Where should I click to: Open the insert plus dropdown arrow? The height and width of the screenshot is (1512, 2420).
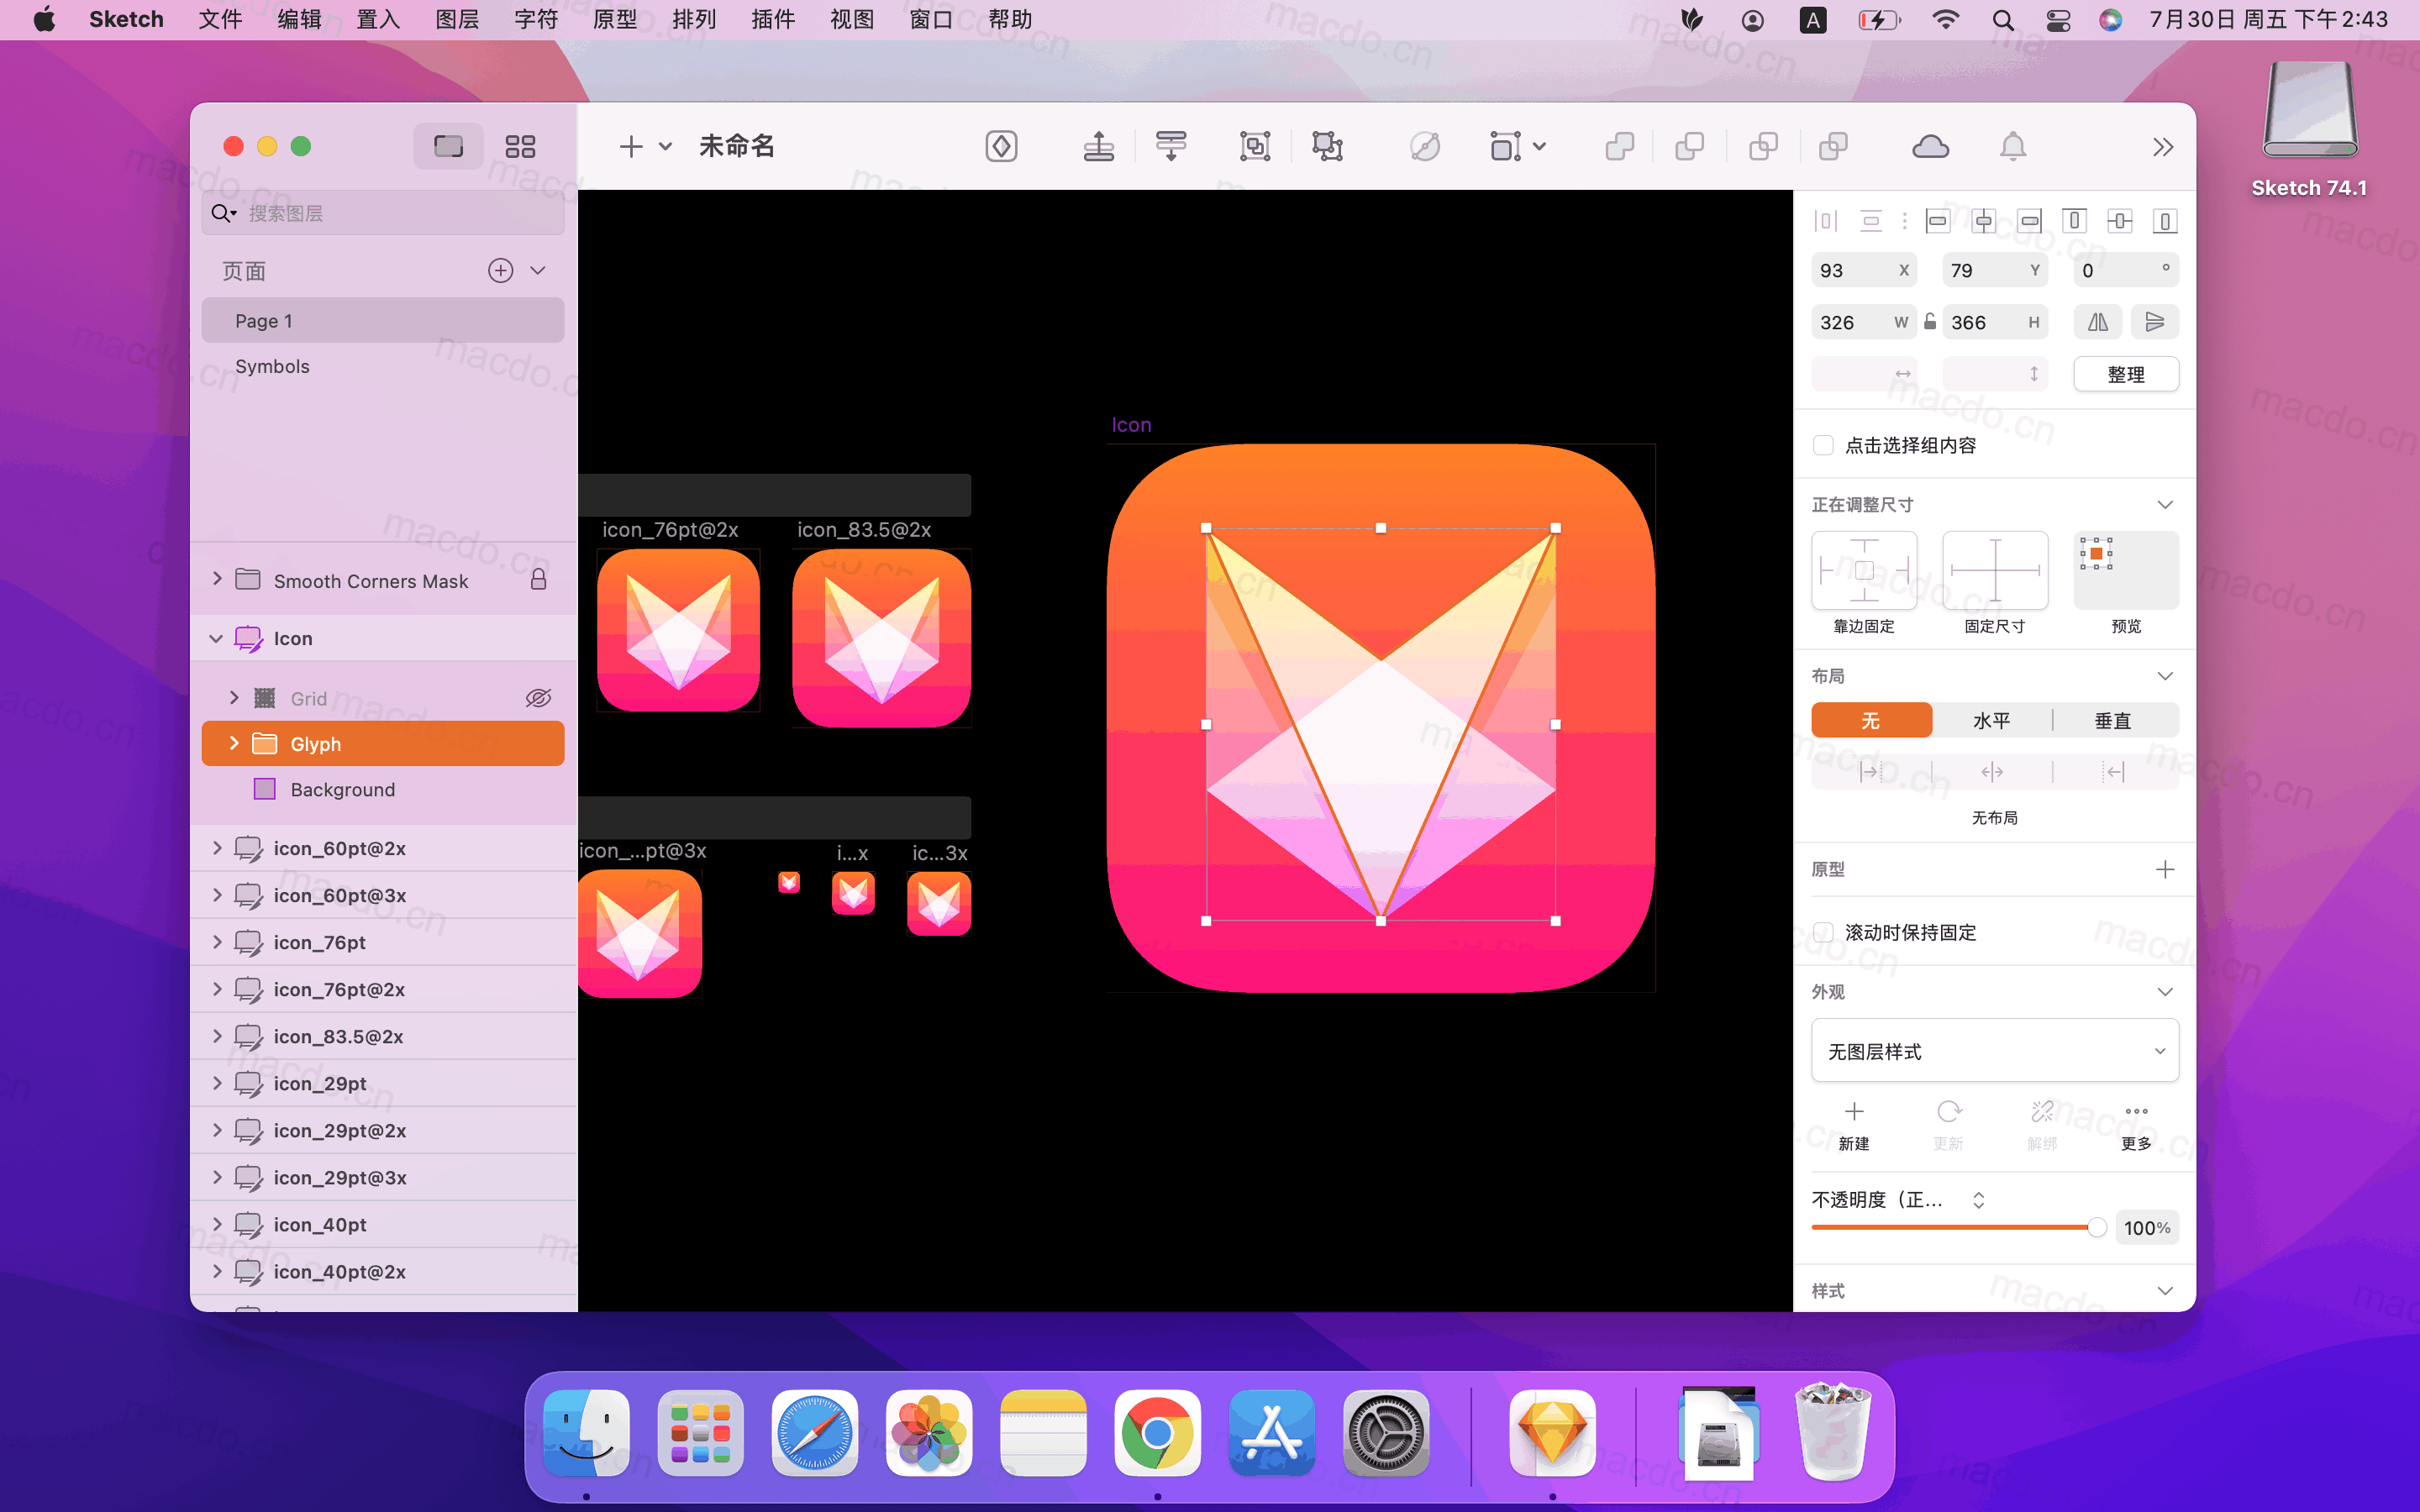tap(665, 147)
